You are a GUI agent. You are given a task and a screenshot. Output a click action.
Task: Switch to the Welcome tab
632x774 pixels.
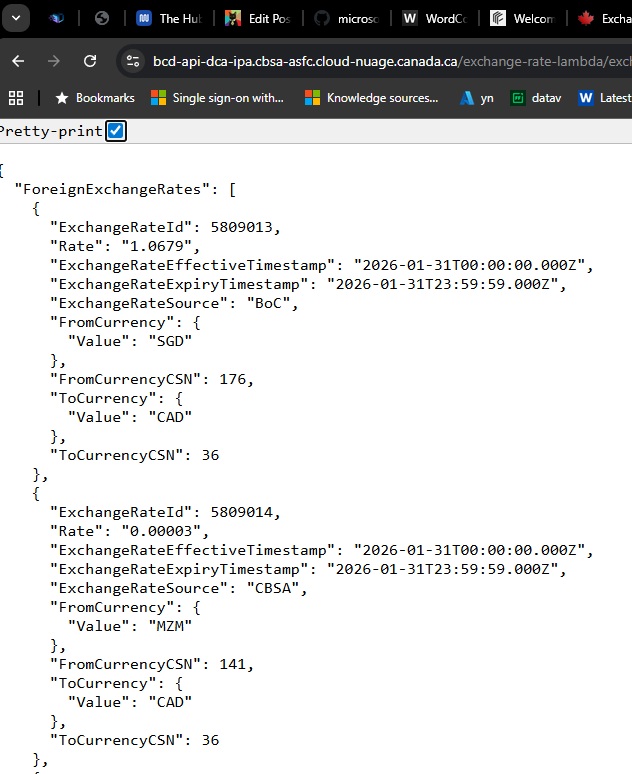521,18
